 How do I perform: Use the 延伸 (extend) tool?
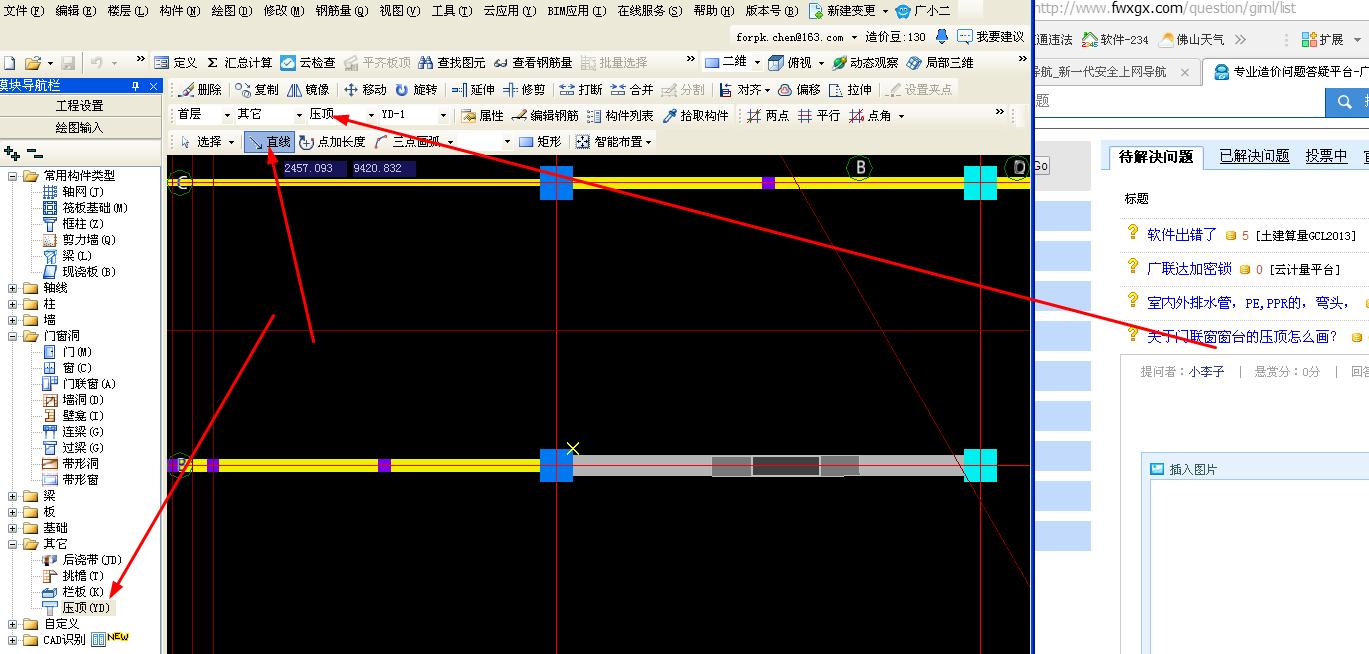(473, 90)
